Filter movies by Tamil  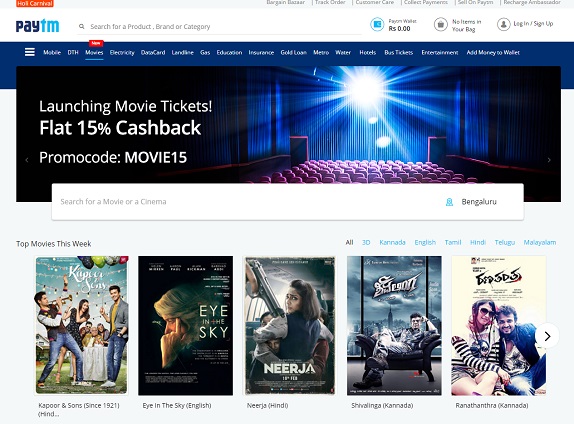pos(453,242)
